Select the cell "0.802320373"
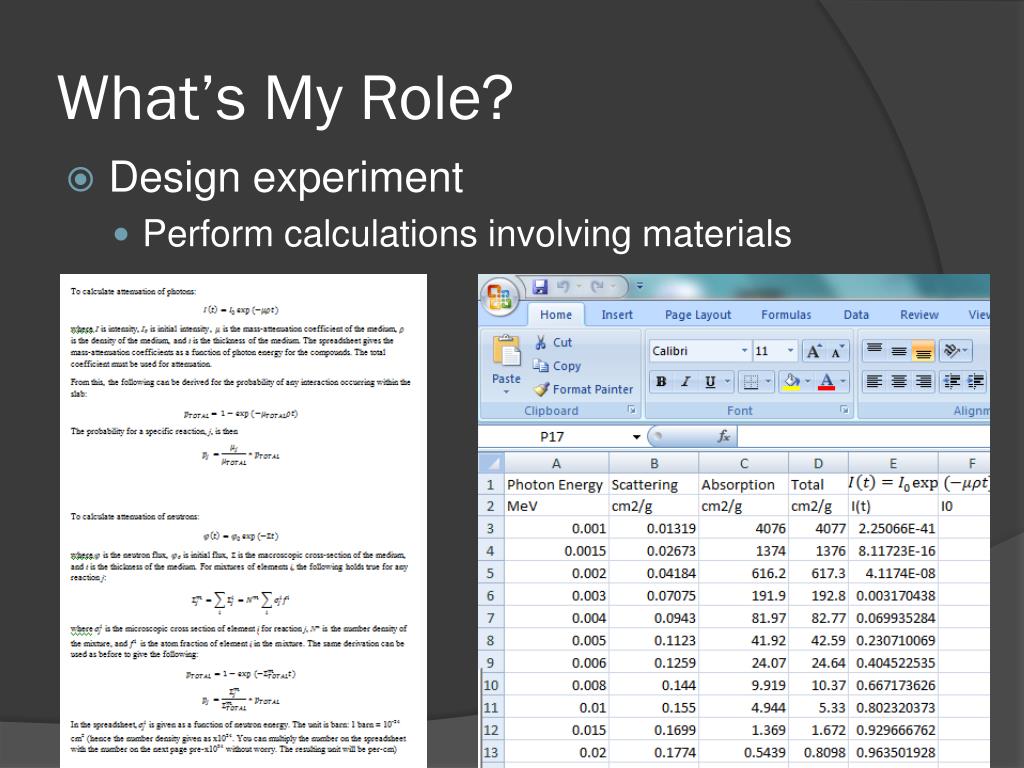The width and height of the screenshot is (1024, 768). tap(893, 707)
